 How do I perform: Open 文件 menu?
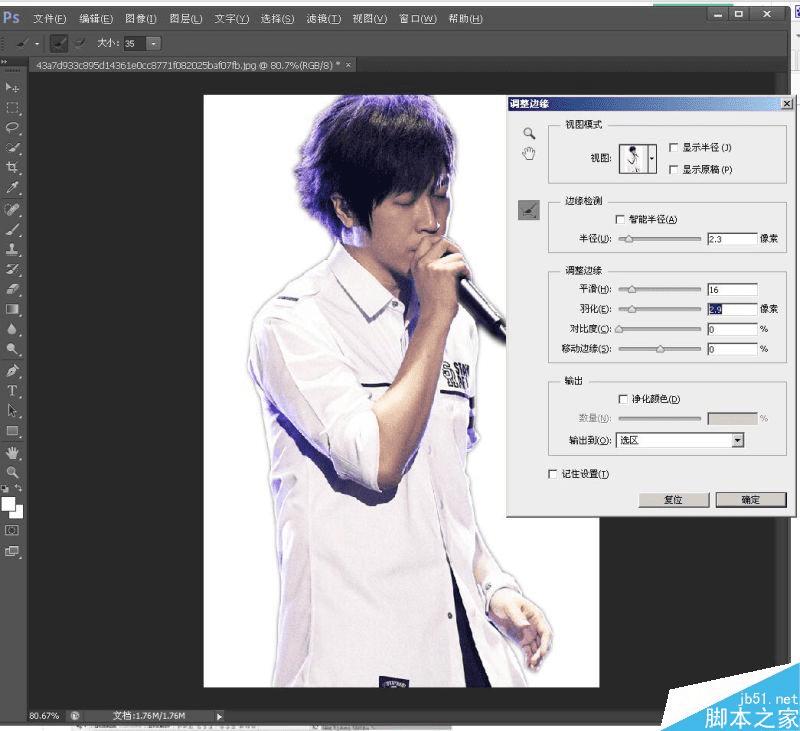[49, 19]
